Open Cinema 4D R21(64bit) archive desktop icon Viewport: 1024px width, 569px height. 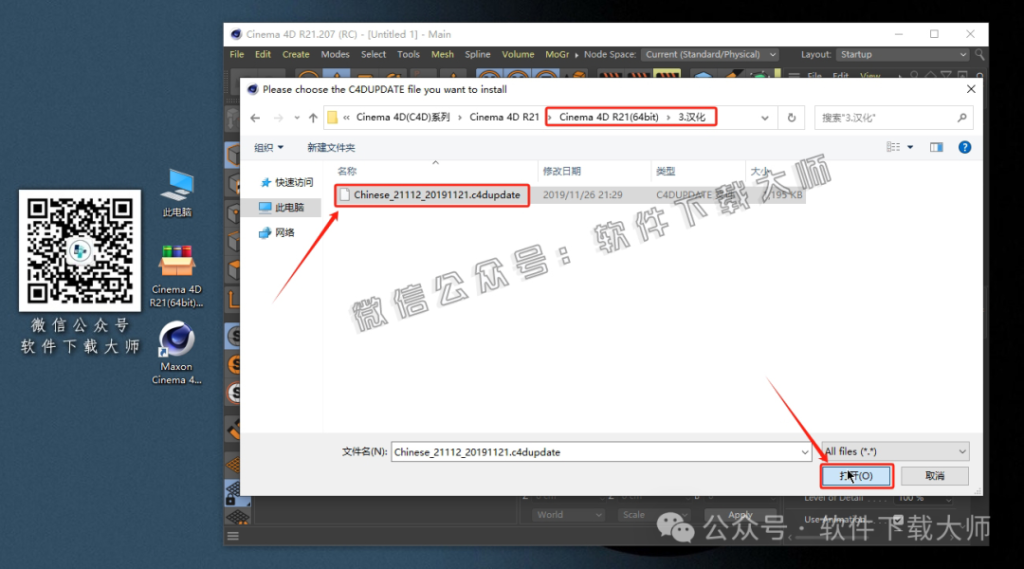tap(176, 276)
